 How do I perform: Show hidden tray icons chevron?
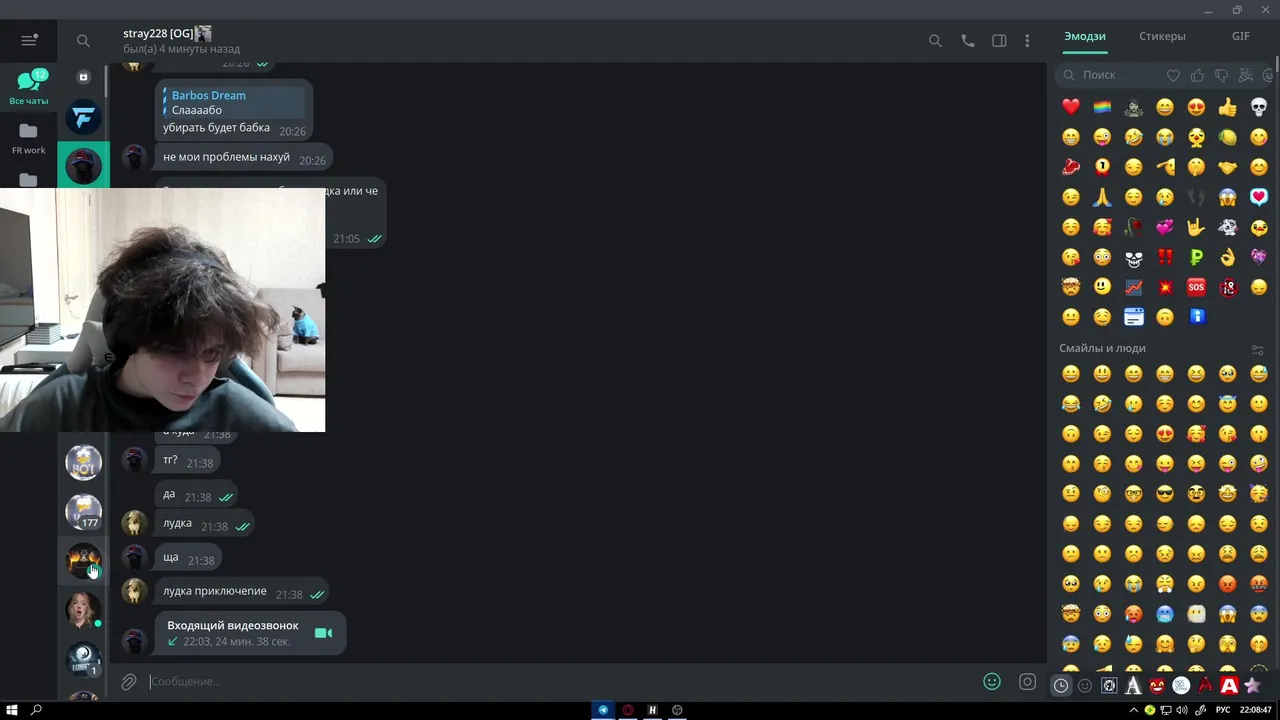1136,710
